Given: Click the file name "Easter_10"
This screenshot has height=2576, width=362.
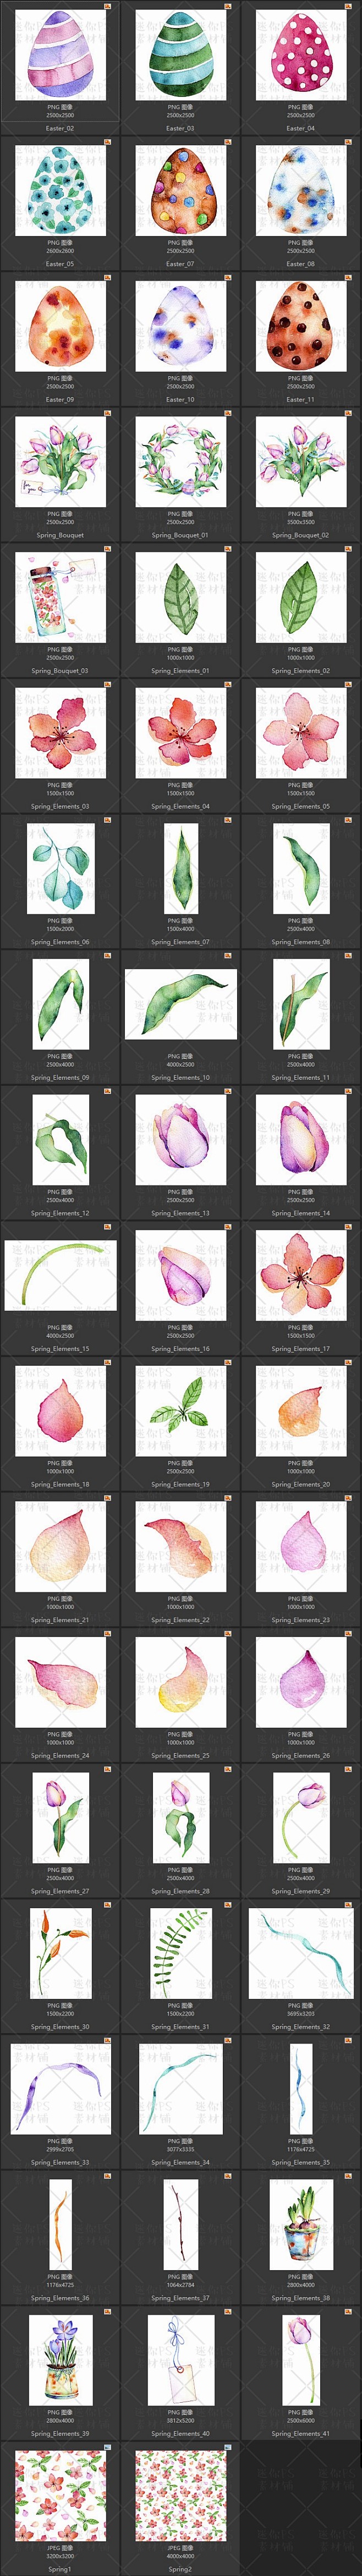Looking at the screenshot, I should [181, 400].
